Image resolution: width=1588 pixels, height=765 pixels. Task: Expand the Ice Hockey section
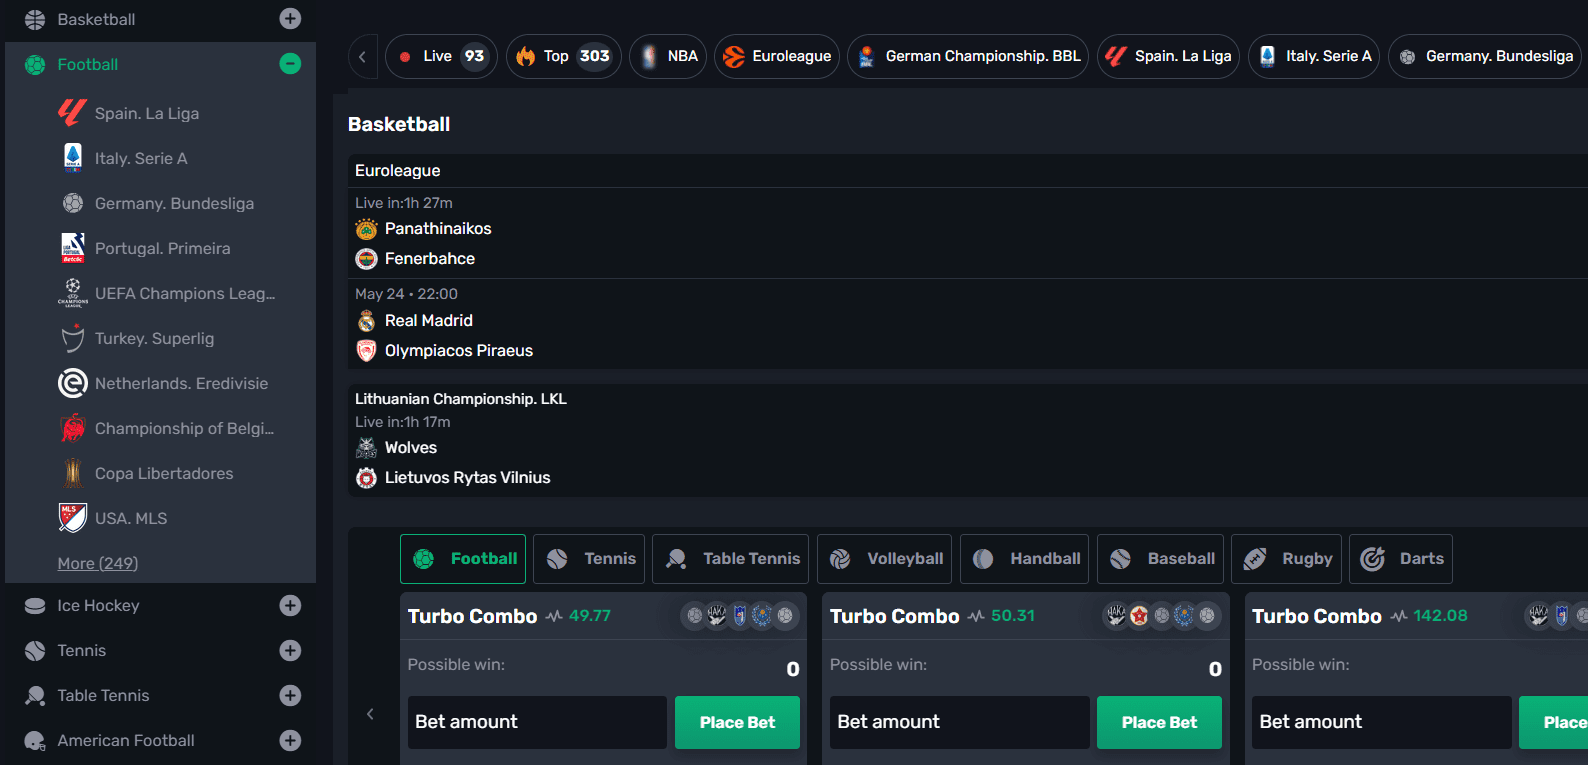[290, 605]
